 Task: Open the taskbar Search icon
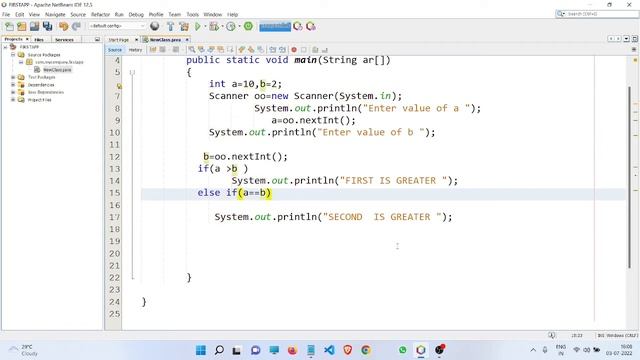[x=219, y=350]
